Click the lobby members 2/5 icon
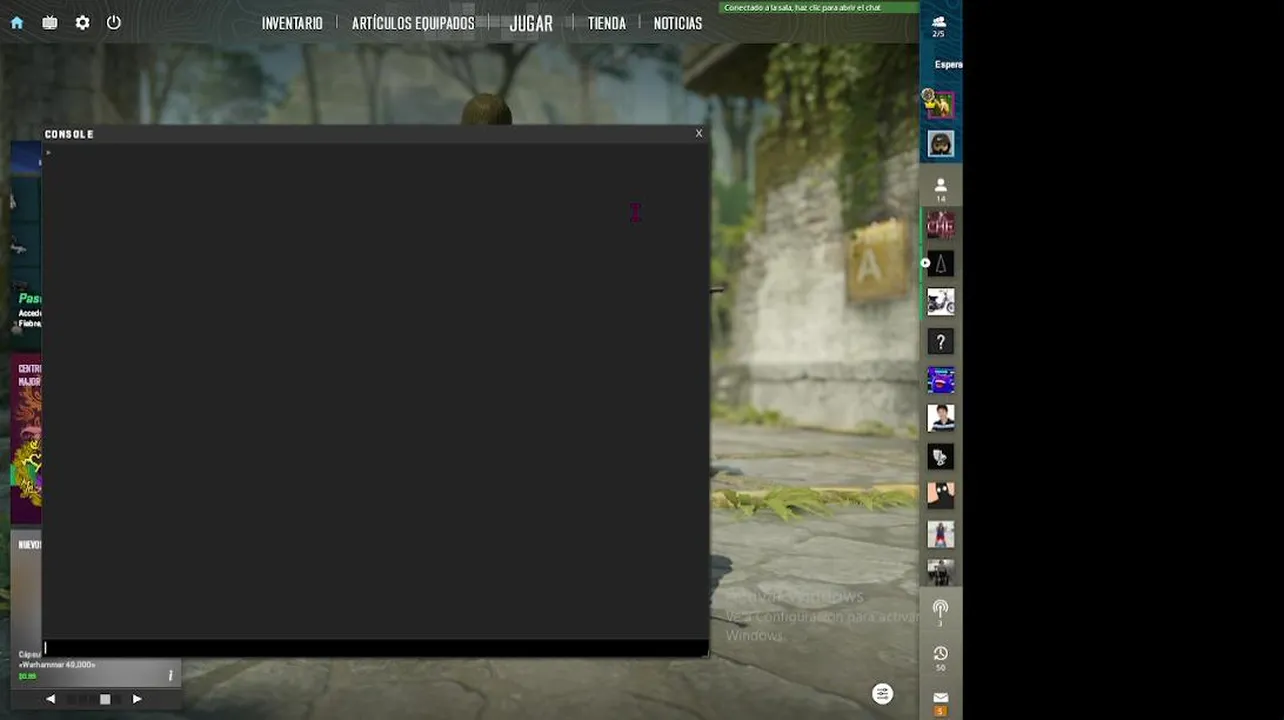Screen dimensions: 1284x720 [x=939, y=25]
